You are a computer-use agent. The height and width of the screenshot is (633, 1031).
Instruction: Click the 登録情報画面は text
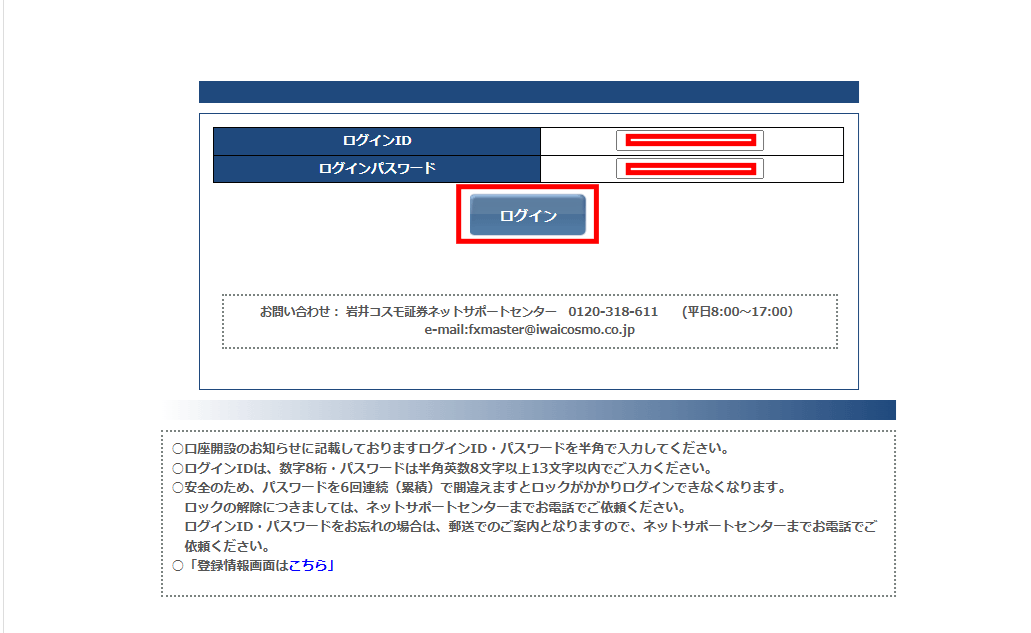pyautogui.click(x=243, y=565)
